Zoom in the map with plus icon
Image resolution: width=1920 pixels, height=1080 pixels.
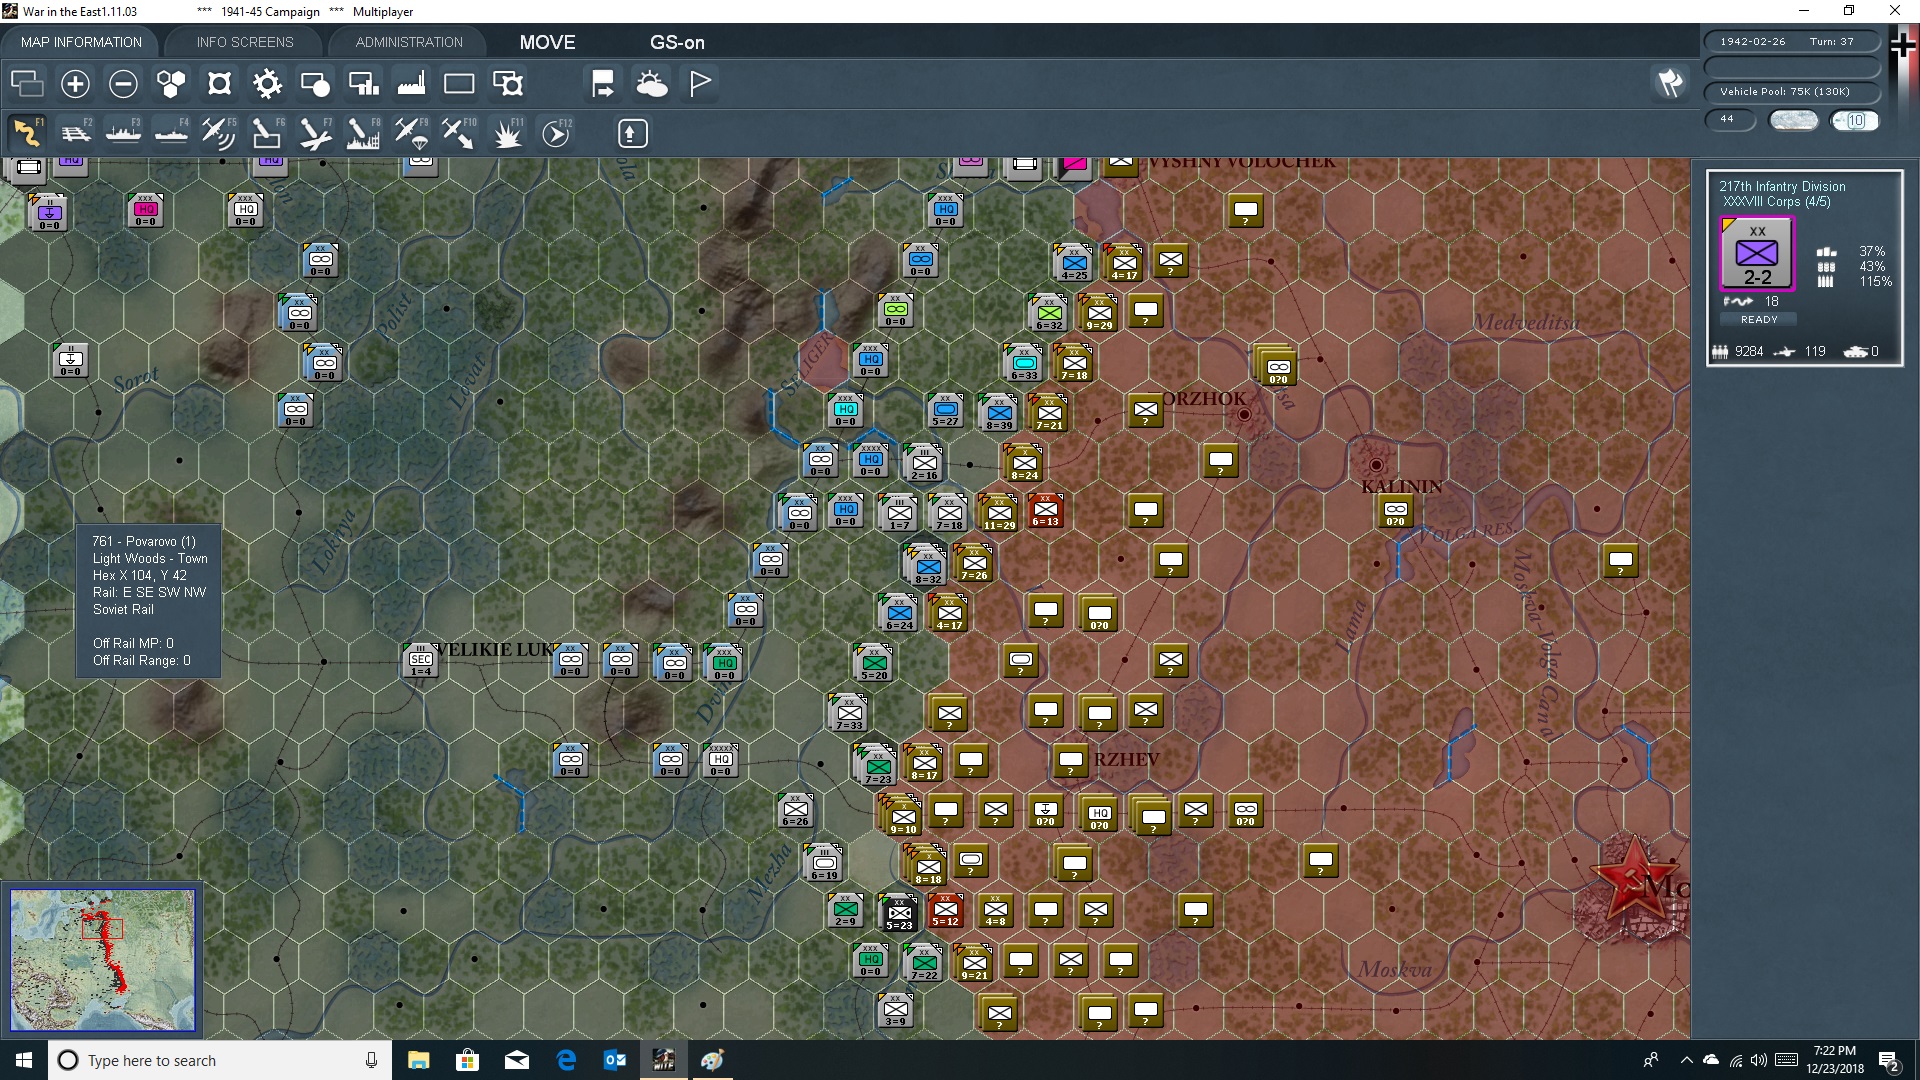coord(75,84)
